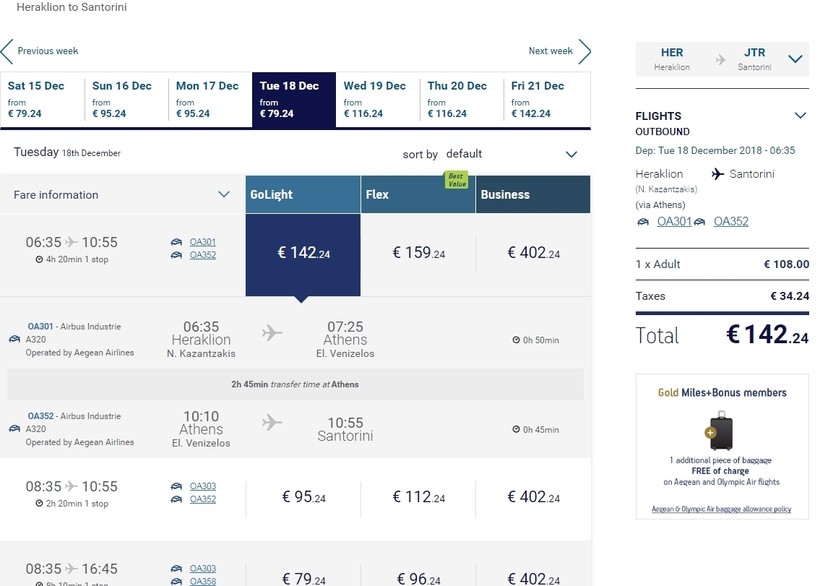
Task: Click the suitcase baggage icon
Action: [722, 430]
